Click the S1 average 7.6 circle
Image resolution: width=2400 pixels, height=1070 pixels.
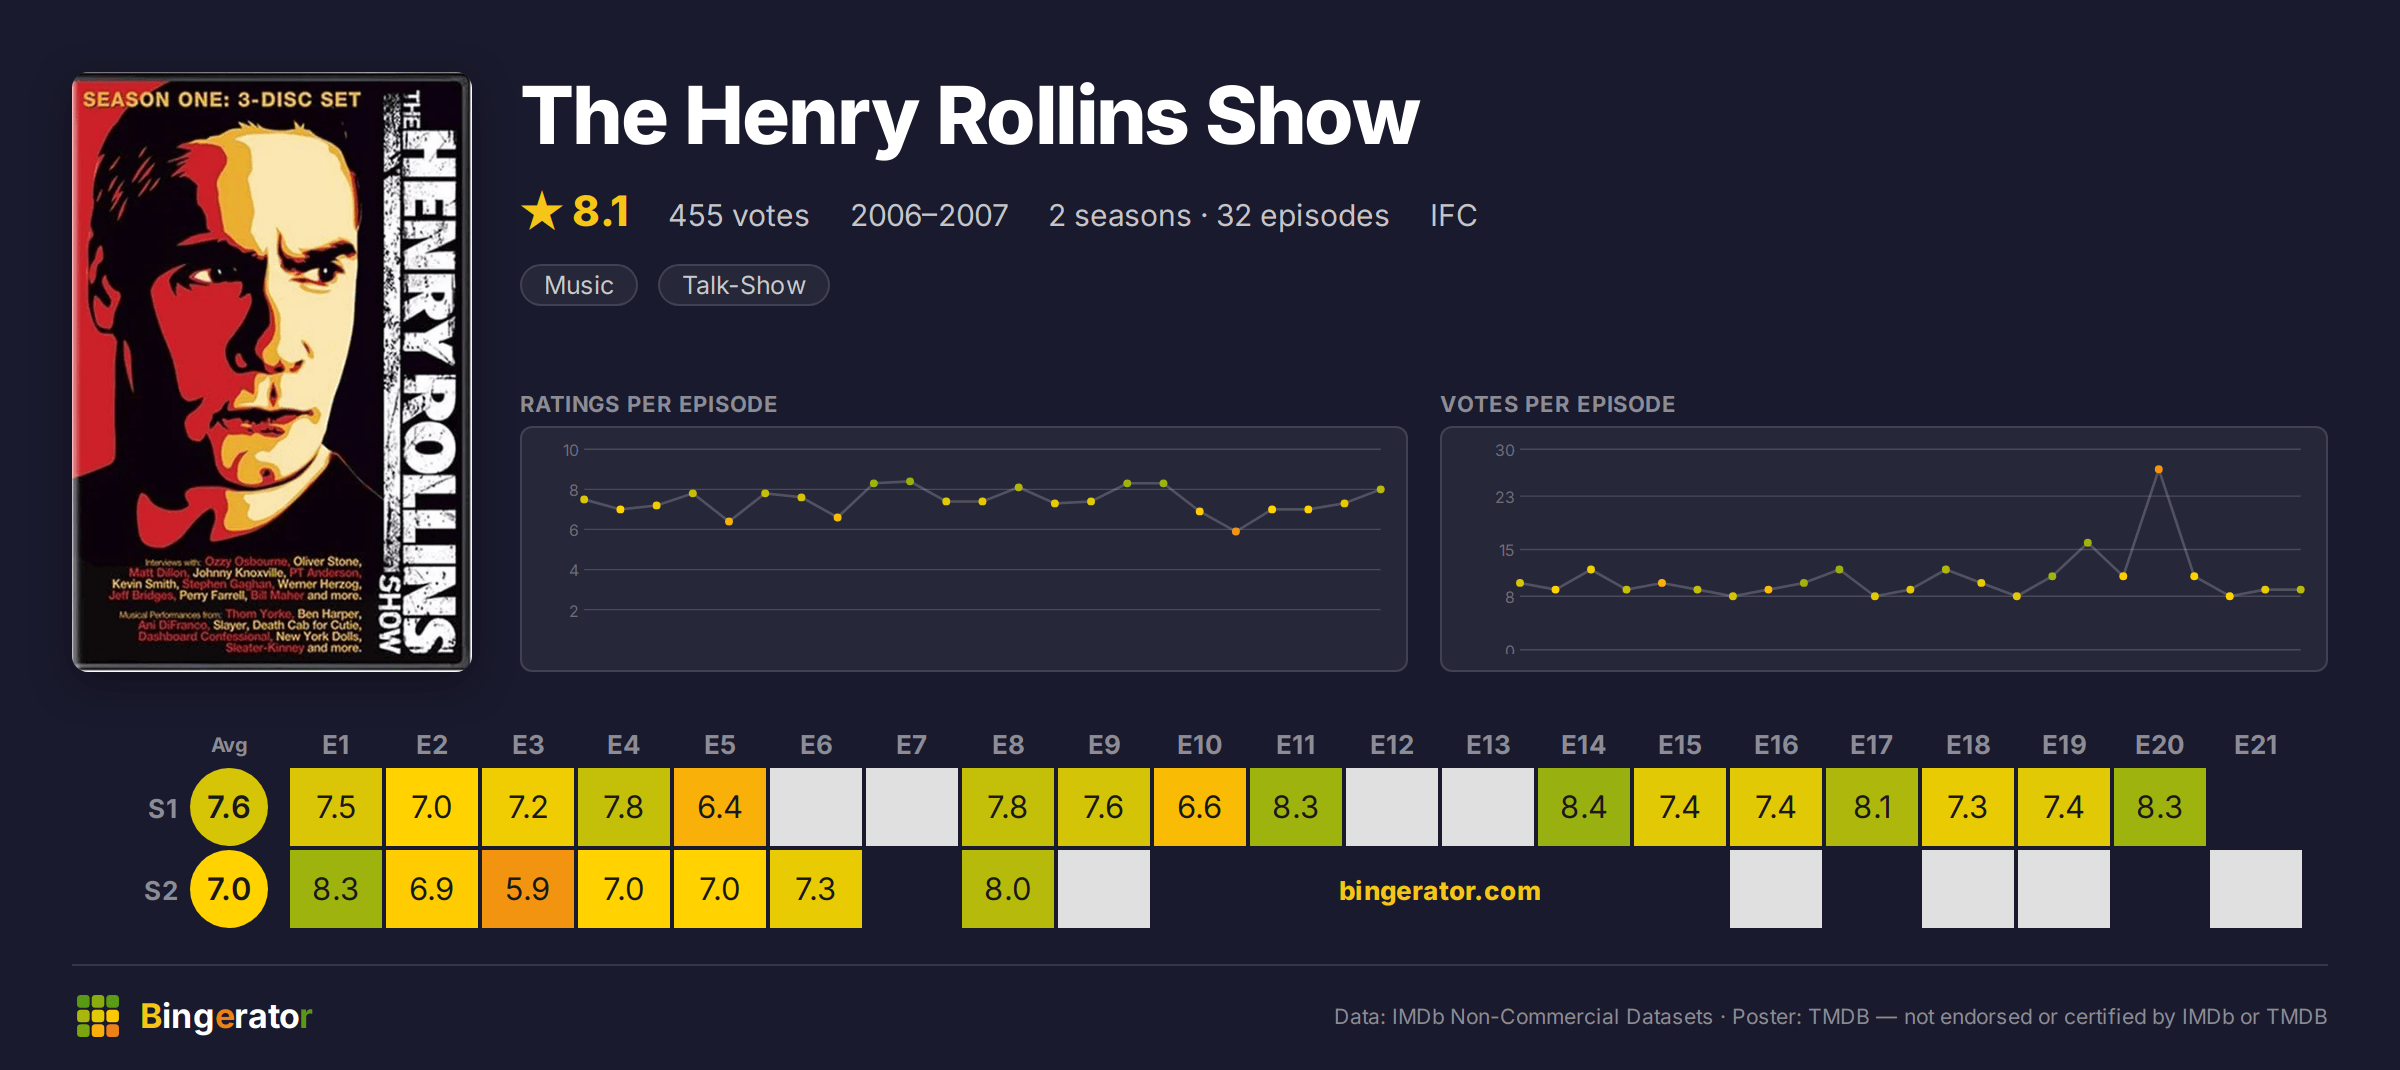tap(229, 807)
